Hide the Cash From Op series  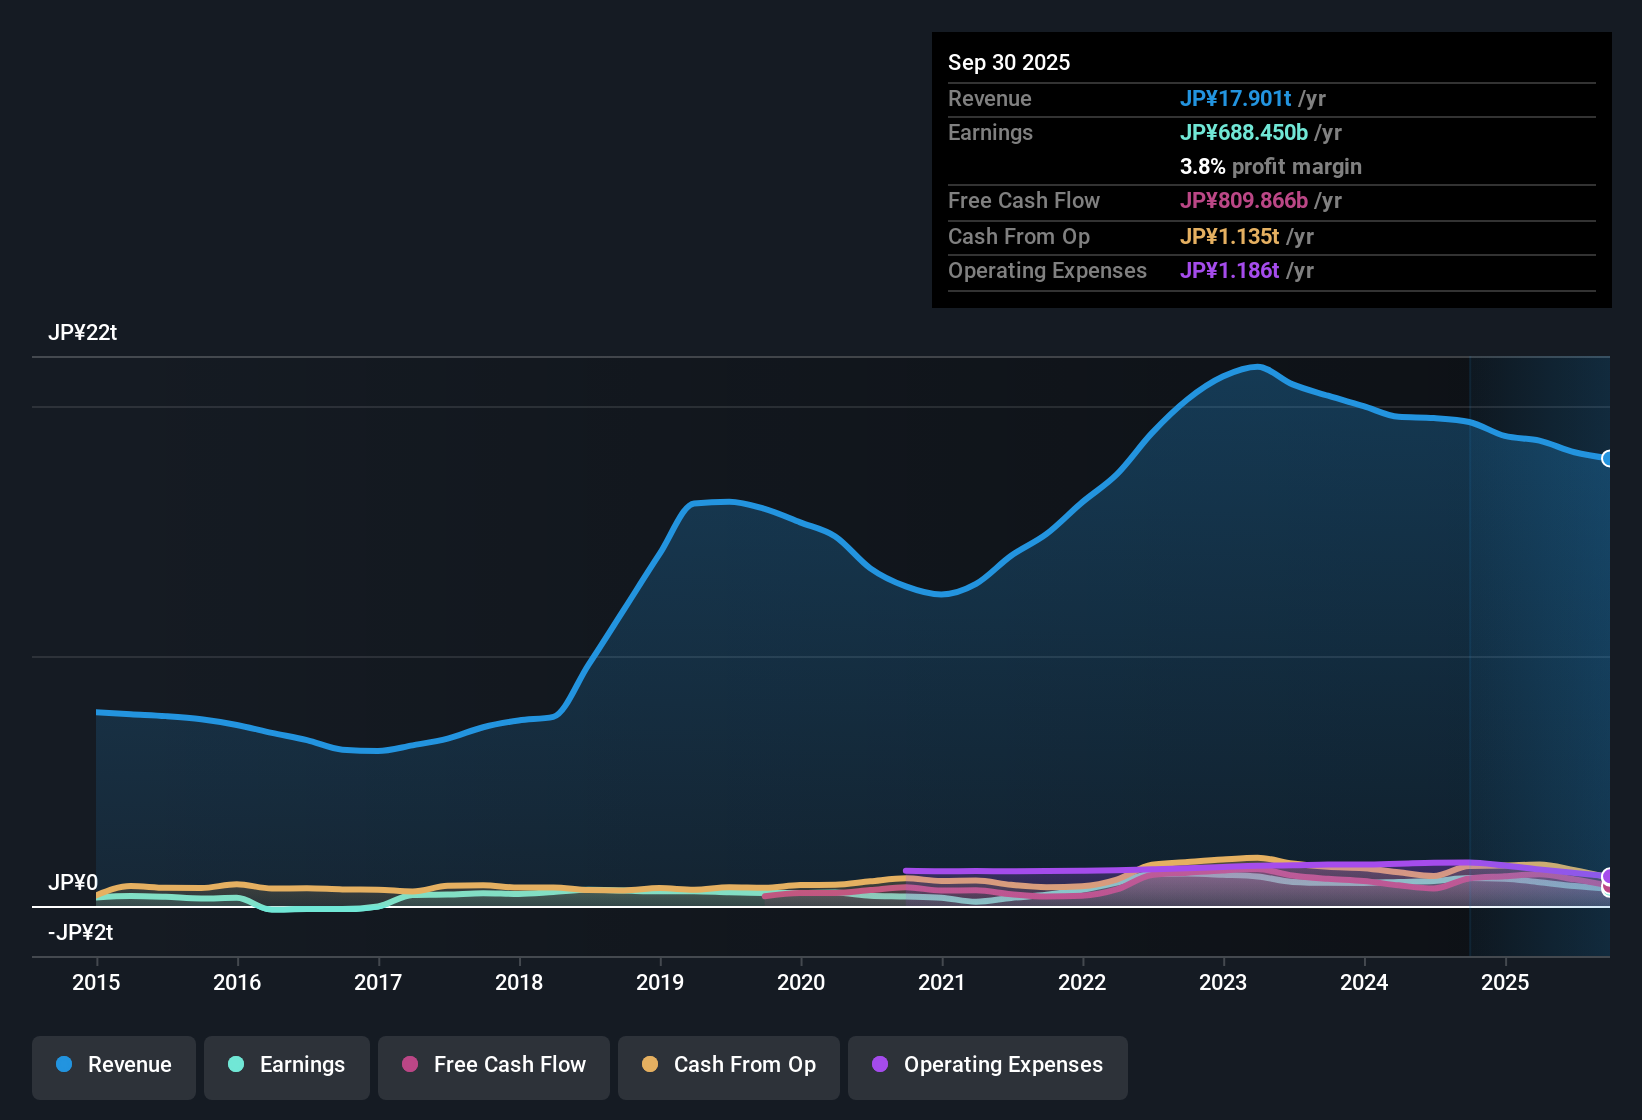click(x=728, y=1065)
